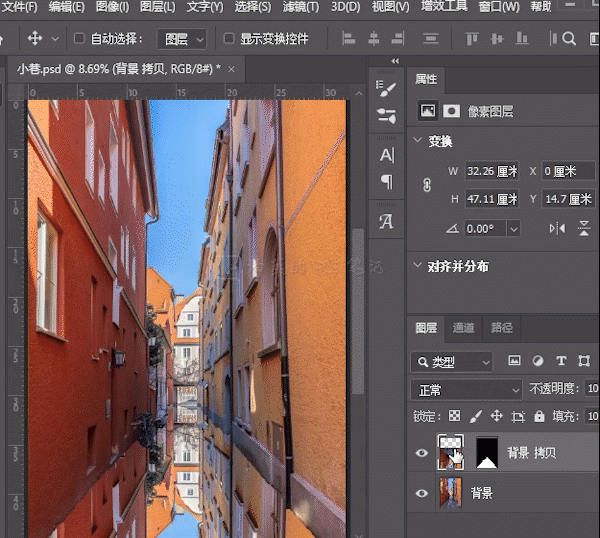Enable the 自动选择 checkbox

click(79, 38)
